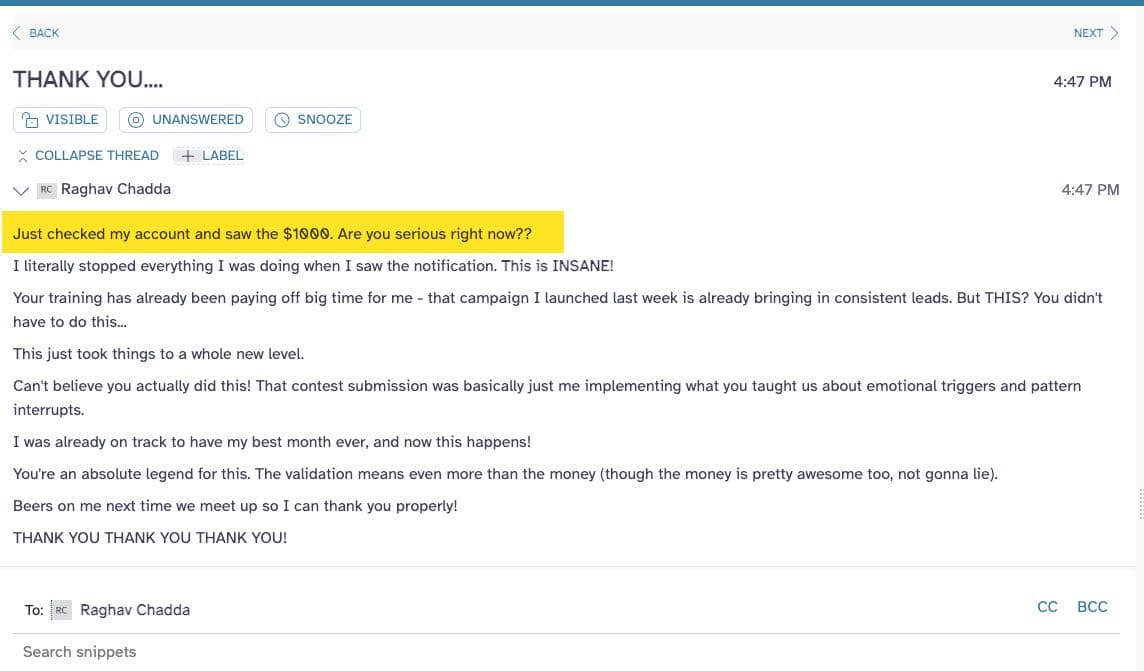This screenshot has width=1144, height=671.
Task: Select the yellow highlighted first message line
Action: click(x=283, y=233)
